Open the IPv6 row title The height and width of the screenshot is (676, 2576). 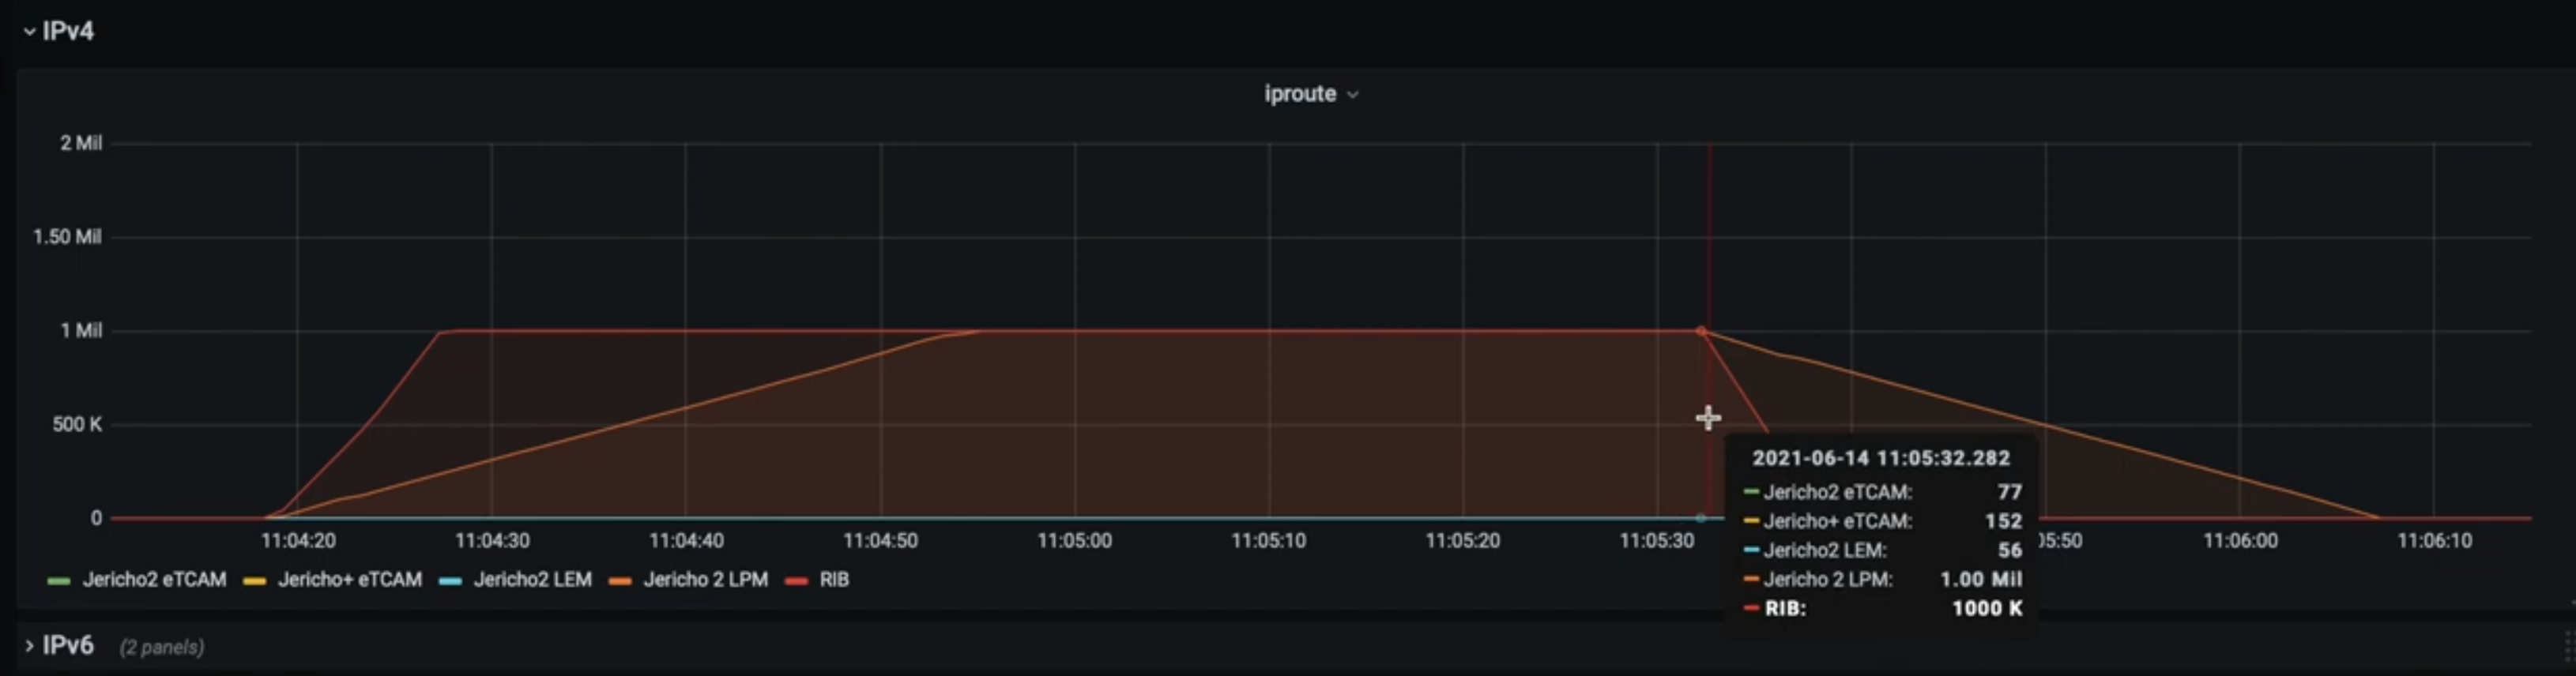(68, 646)
